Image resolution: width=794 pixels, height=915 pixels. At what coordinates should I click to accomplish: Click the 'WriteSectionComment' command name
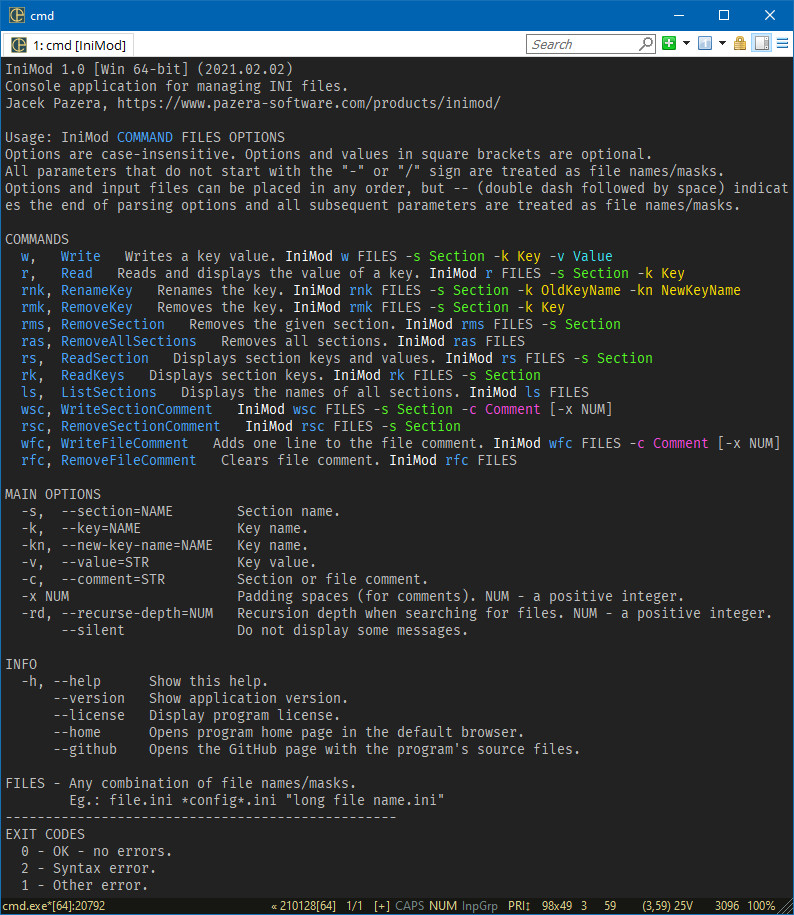click(x=137, y=409)
